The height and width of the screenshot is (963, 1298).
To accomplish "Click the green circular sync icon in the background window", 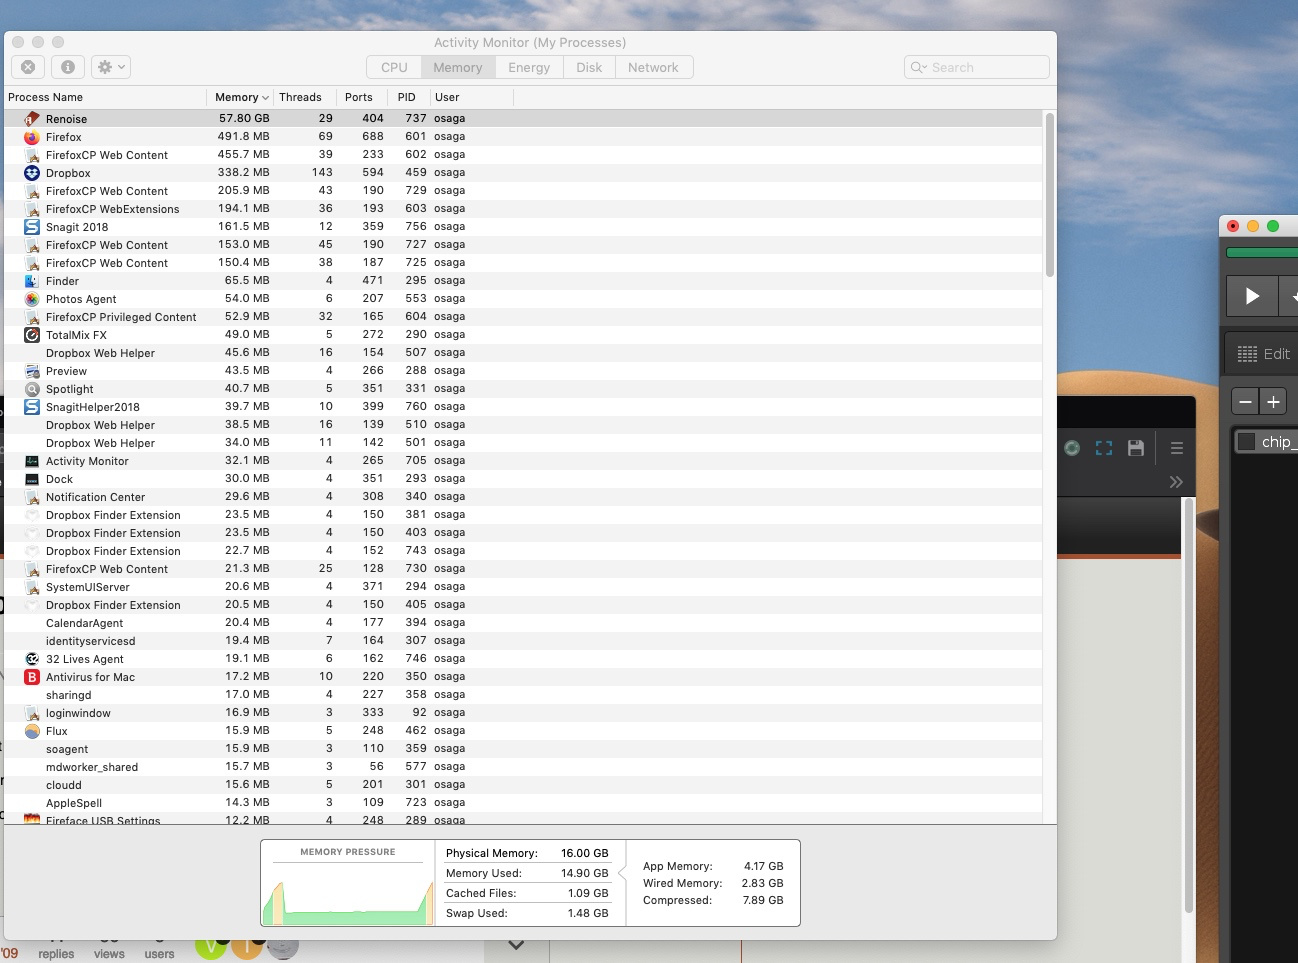I will pos(1072,448).
